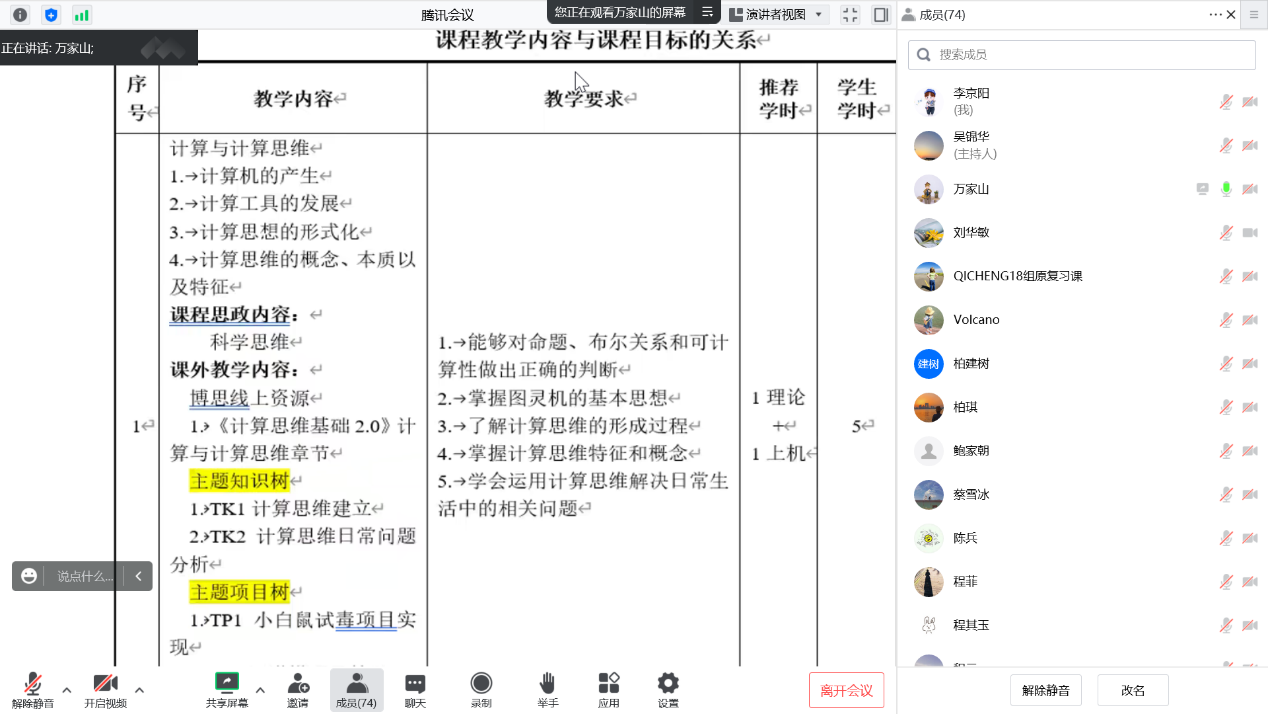The width and height of the screenshot is (1268, 714).
Task: Click the blue security shield icon
Action: [x=53, y=15]
